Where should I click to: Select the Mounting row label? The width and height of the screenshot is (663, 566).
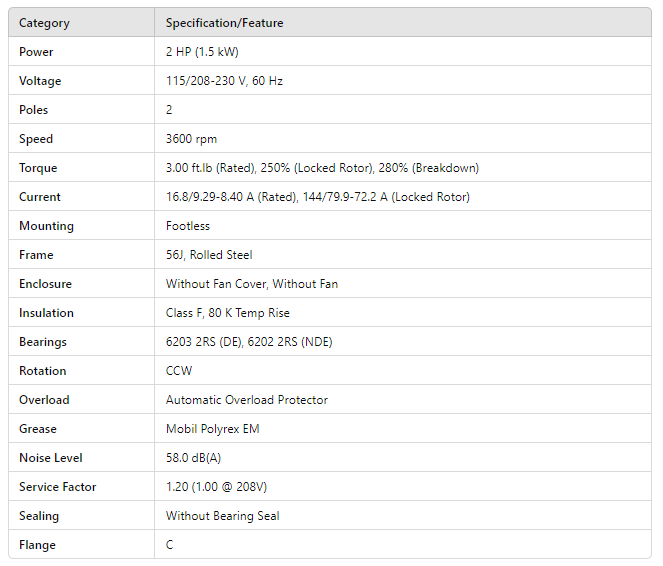pos(46,226)
